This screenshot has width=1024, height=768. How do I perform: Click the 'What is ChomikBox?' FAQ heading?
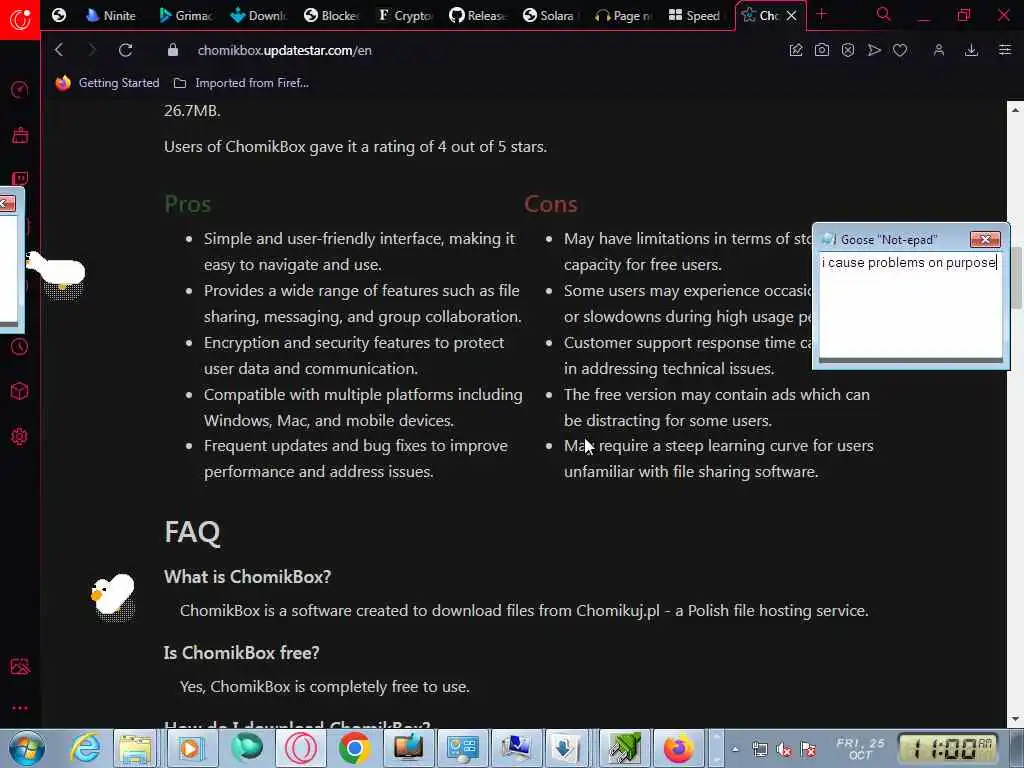[x=248, y=577]
